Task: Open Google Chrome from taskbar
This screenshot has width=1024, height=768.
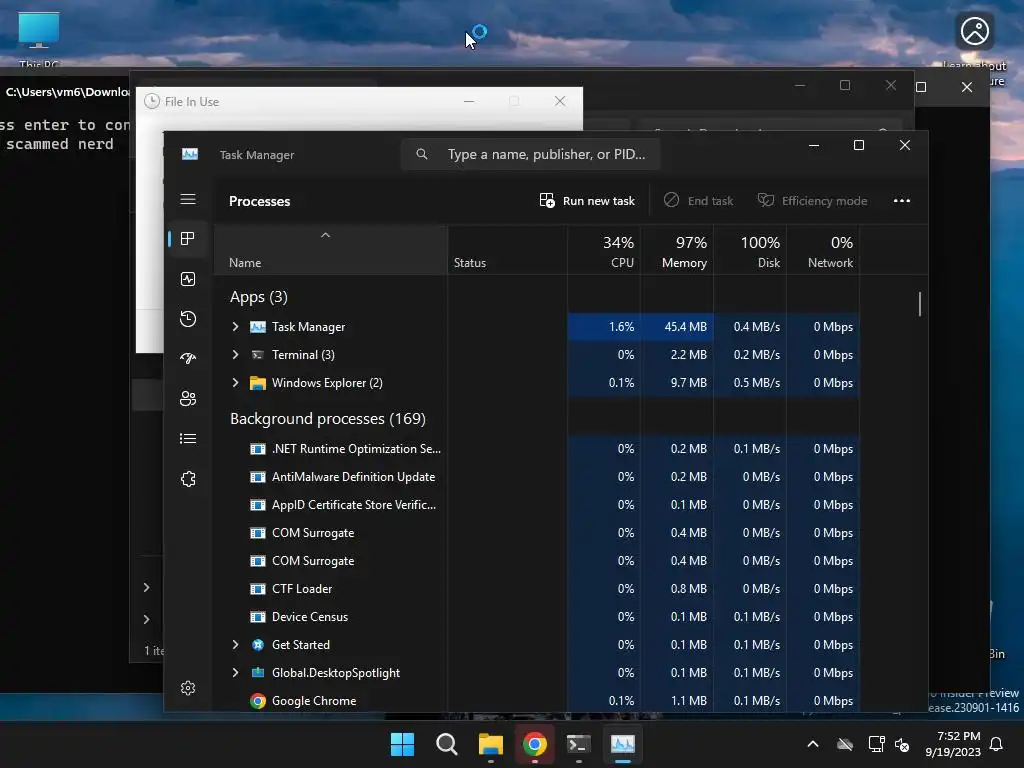Action: [x=534, y=744]
